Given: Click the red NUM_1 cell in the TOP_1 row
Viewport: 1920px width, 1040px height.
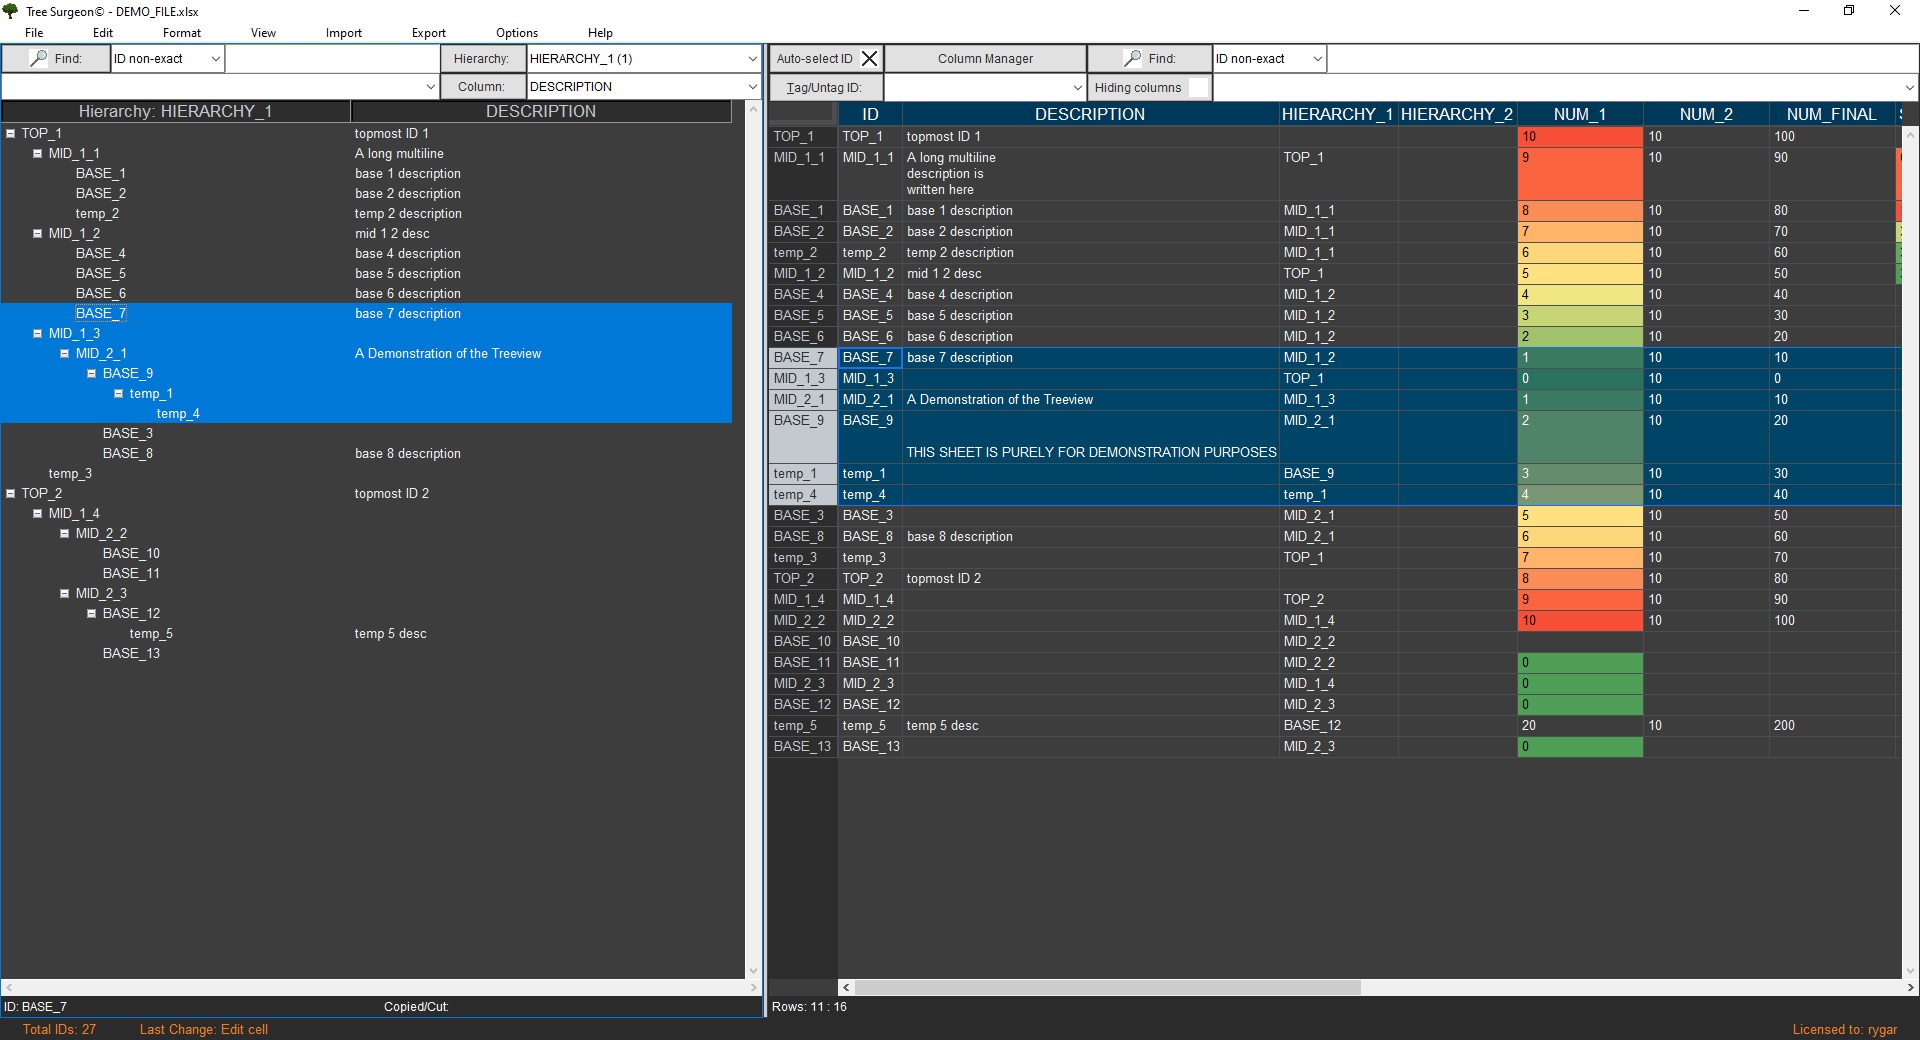Looking at the screenshot, I should [1579, 136].
